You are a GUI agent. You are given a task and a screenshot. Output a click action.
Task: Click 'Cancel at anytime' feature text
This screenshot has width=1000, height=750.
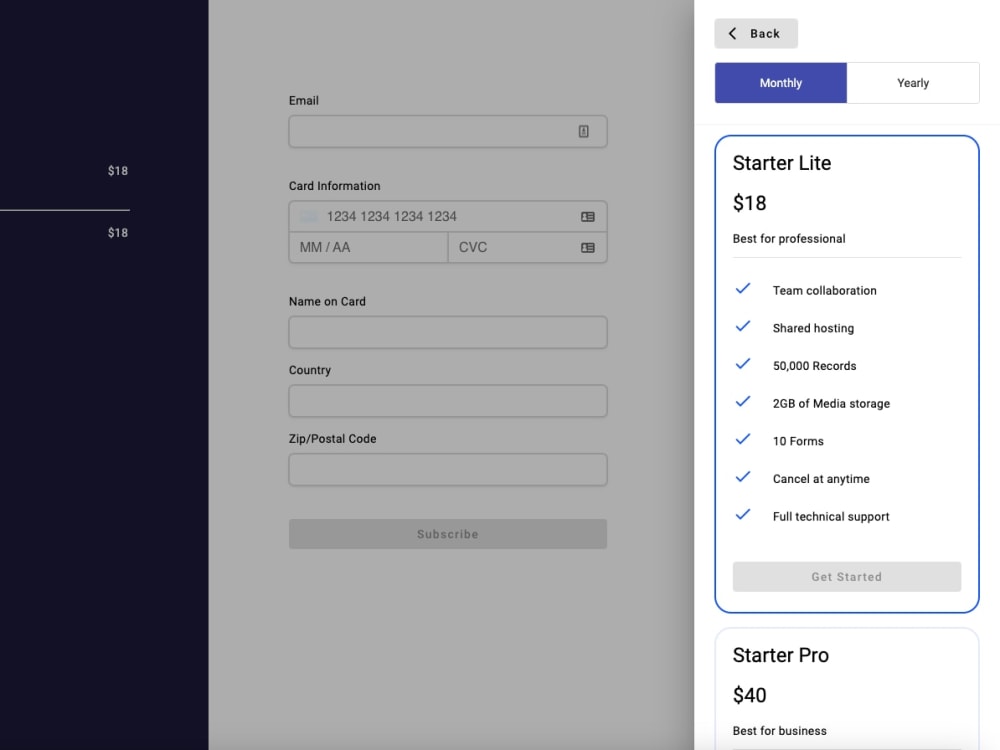tap(821, 479)
